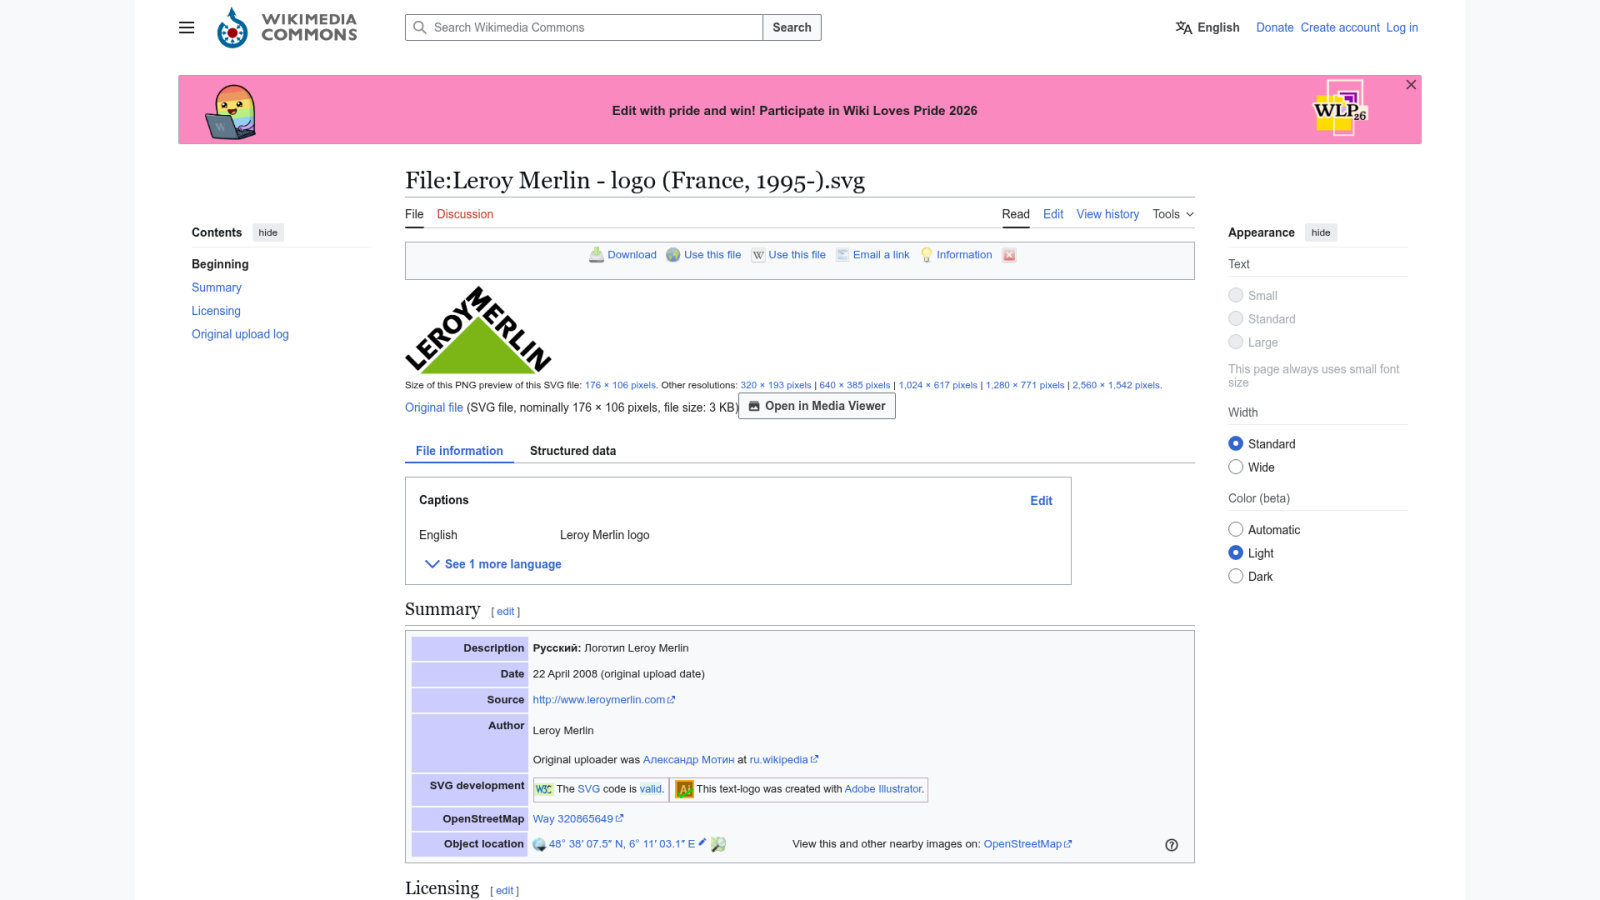Click the Download icon in the file toolbar
The height and width of the screenshot is (900, 1600).
(596, 255)
